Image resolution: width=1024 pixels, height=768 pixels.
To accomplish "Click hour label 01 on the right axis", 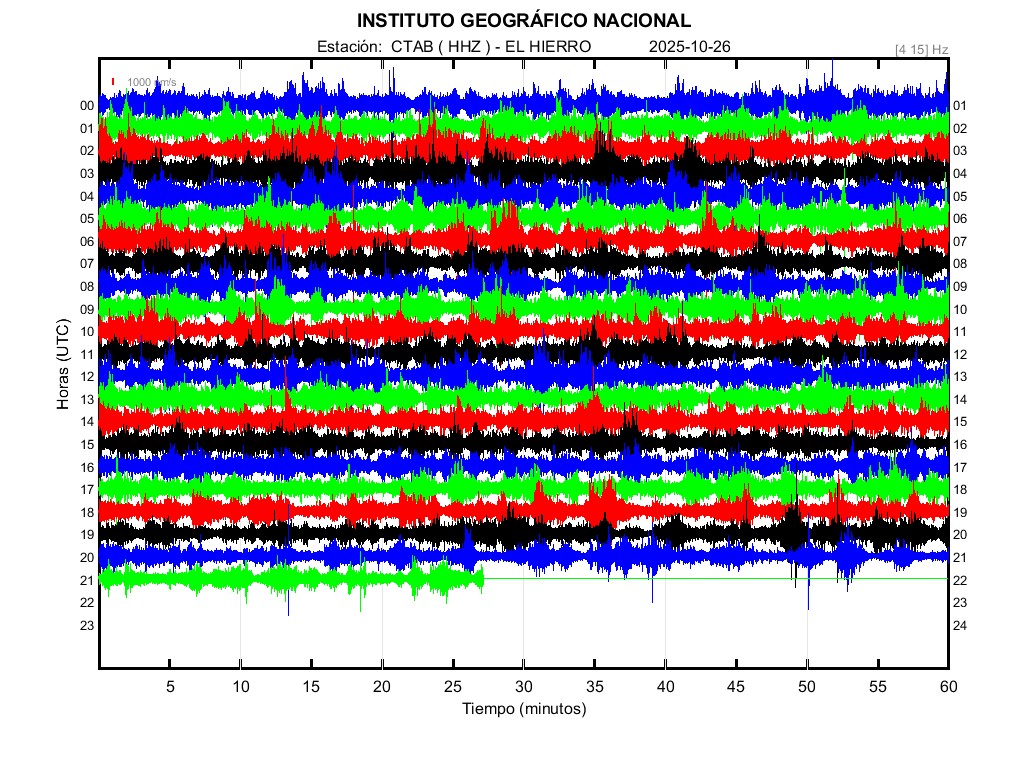I will click(x=960, y=106).
